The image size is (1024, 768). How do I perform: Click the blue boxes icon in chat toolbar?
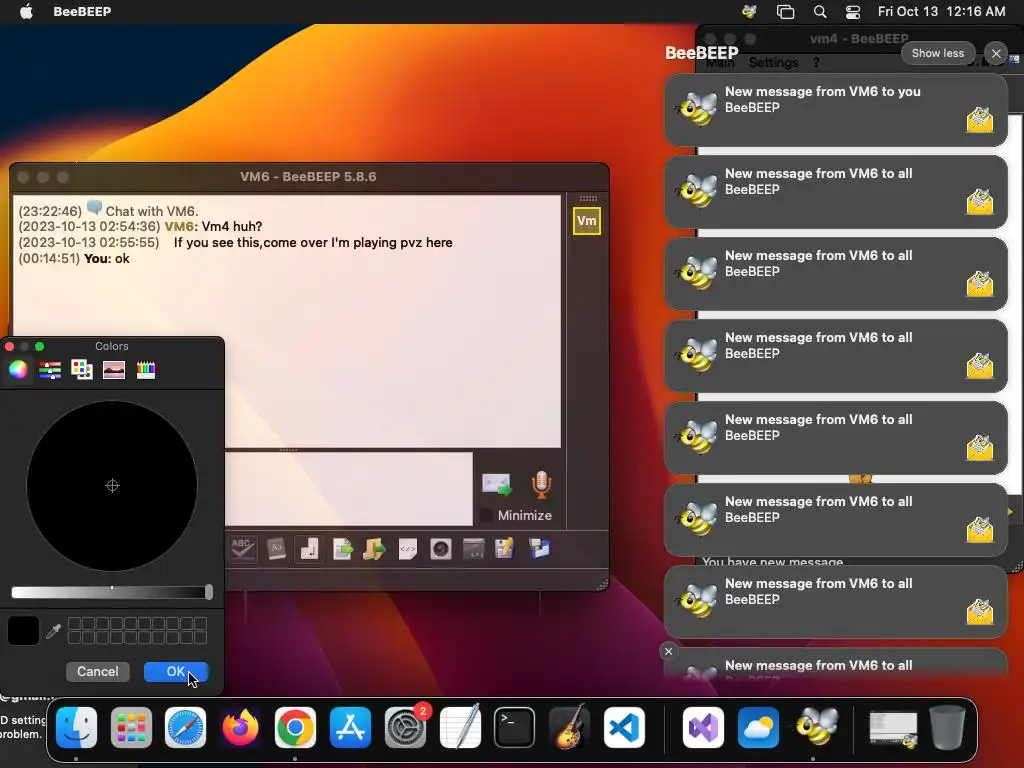point(539,549)
